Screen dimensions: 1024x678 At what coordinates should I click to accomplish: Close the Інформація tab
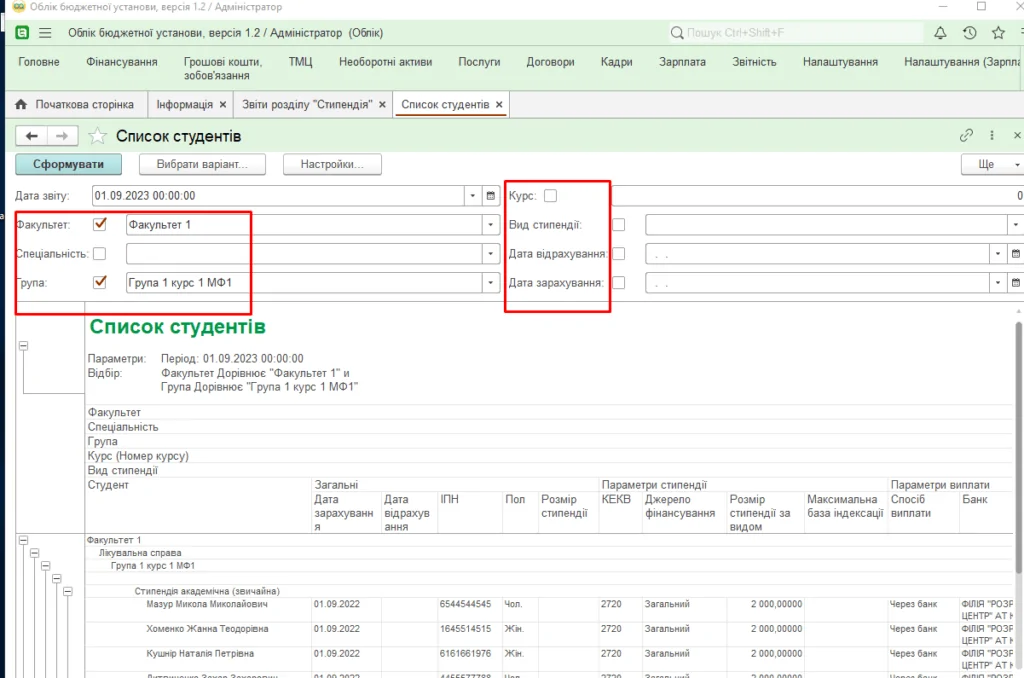[x=223, y=105]
